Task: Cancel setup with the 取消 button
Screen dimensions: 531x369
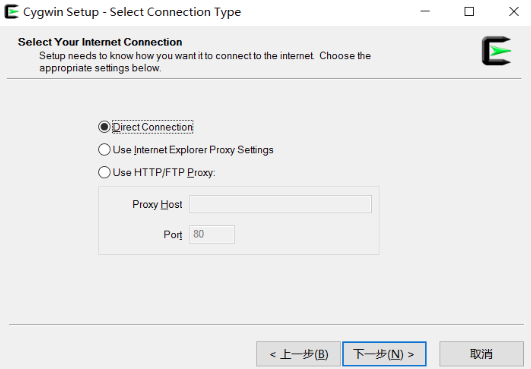Action: click(481, 354)
